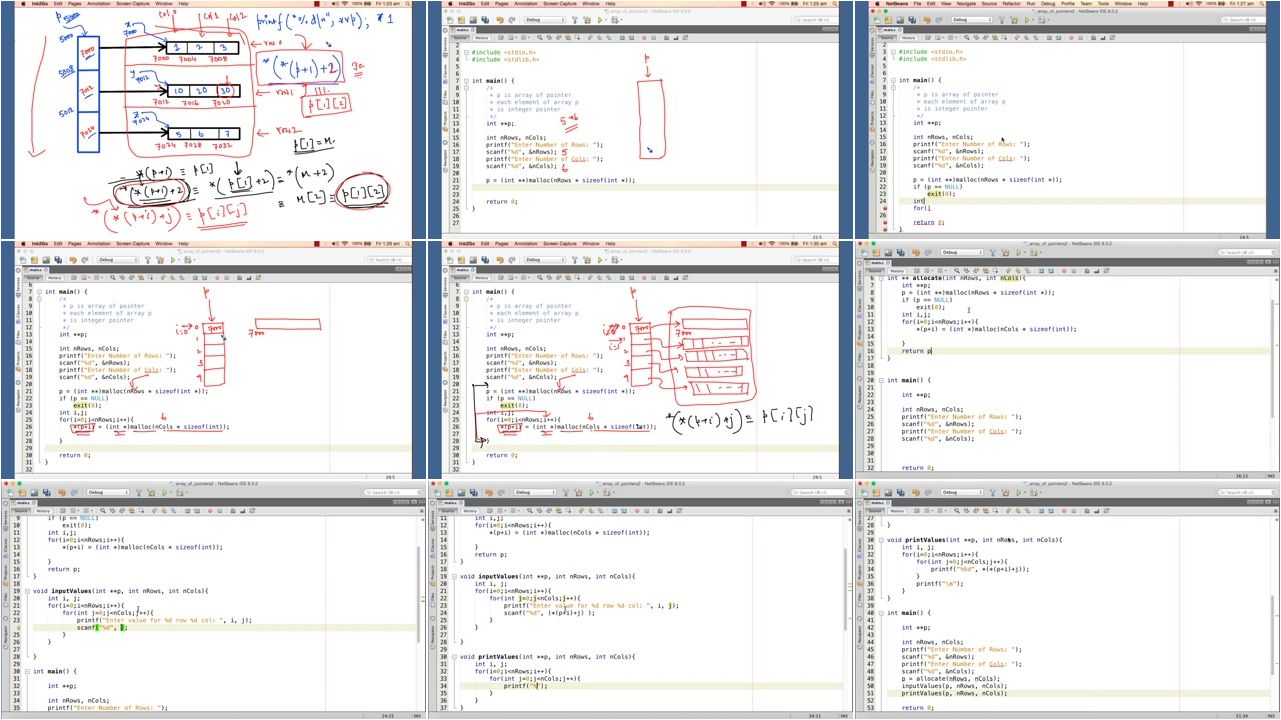Viewport: 1281px width, 720px height.
Task: Toggle History view in allocate-function frame
Action: [x=897, y=271]
